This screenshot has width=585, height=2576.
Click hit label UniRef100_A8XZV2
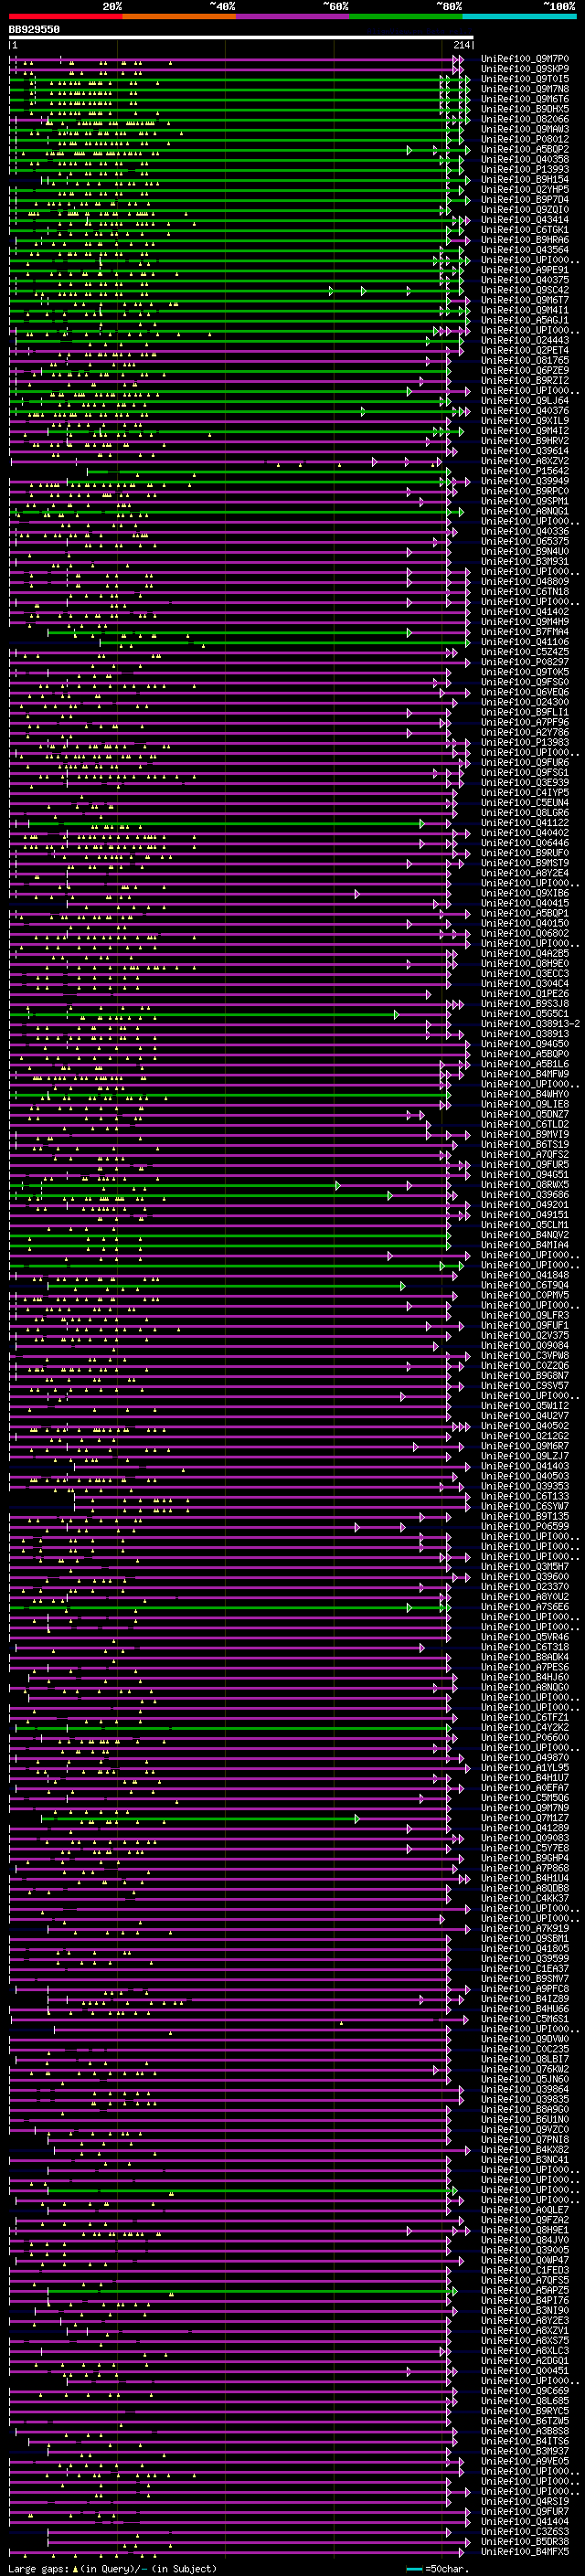click(x=525, y=461)
